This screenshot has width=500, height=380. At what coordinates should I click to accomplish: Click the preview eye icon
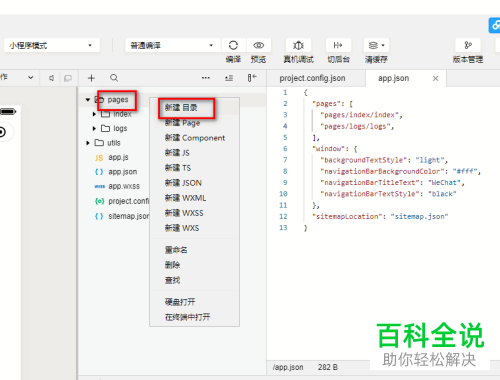tap(258, 45)
